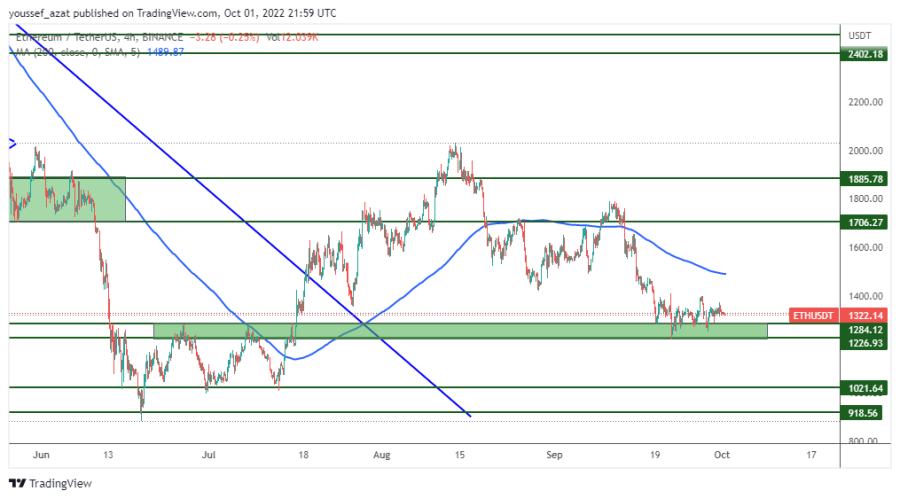Click the TradingView logo icon
900x499 pixels.
[17, 483]
